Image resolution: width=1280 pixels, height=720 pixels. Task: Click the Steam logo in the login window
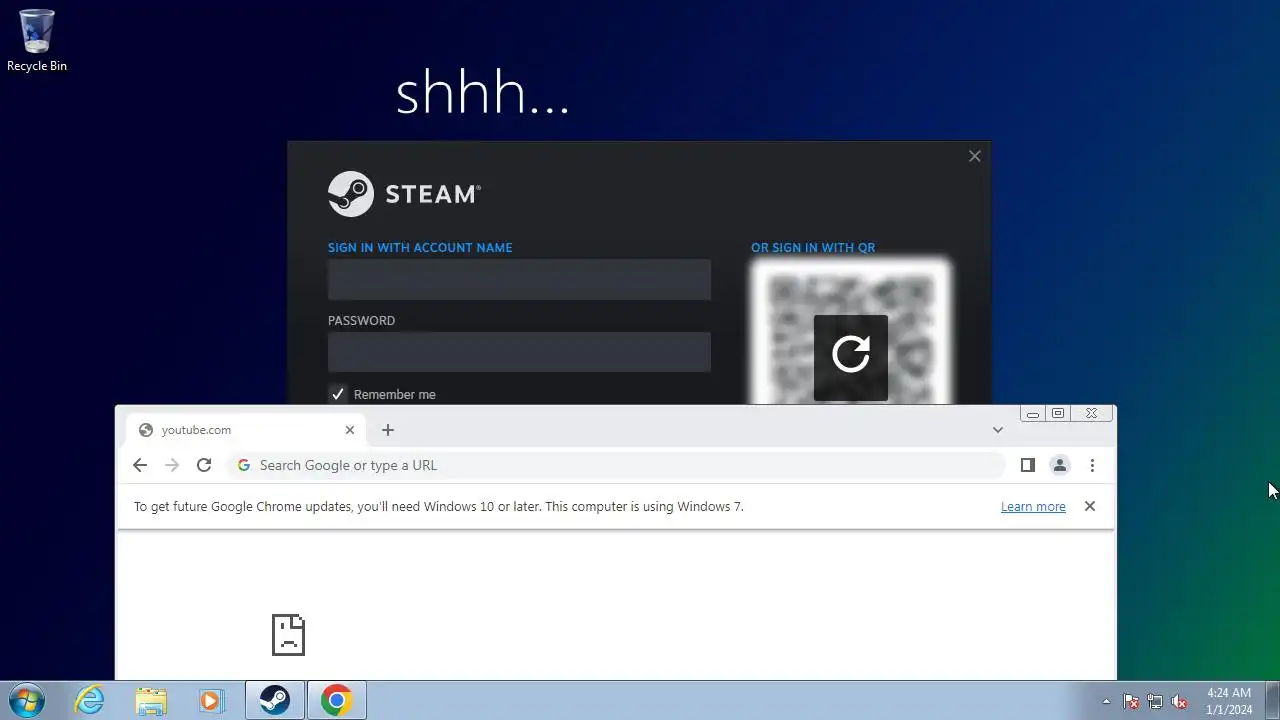tap(404, 194)
